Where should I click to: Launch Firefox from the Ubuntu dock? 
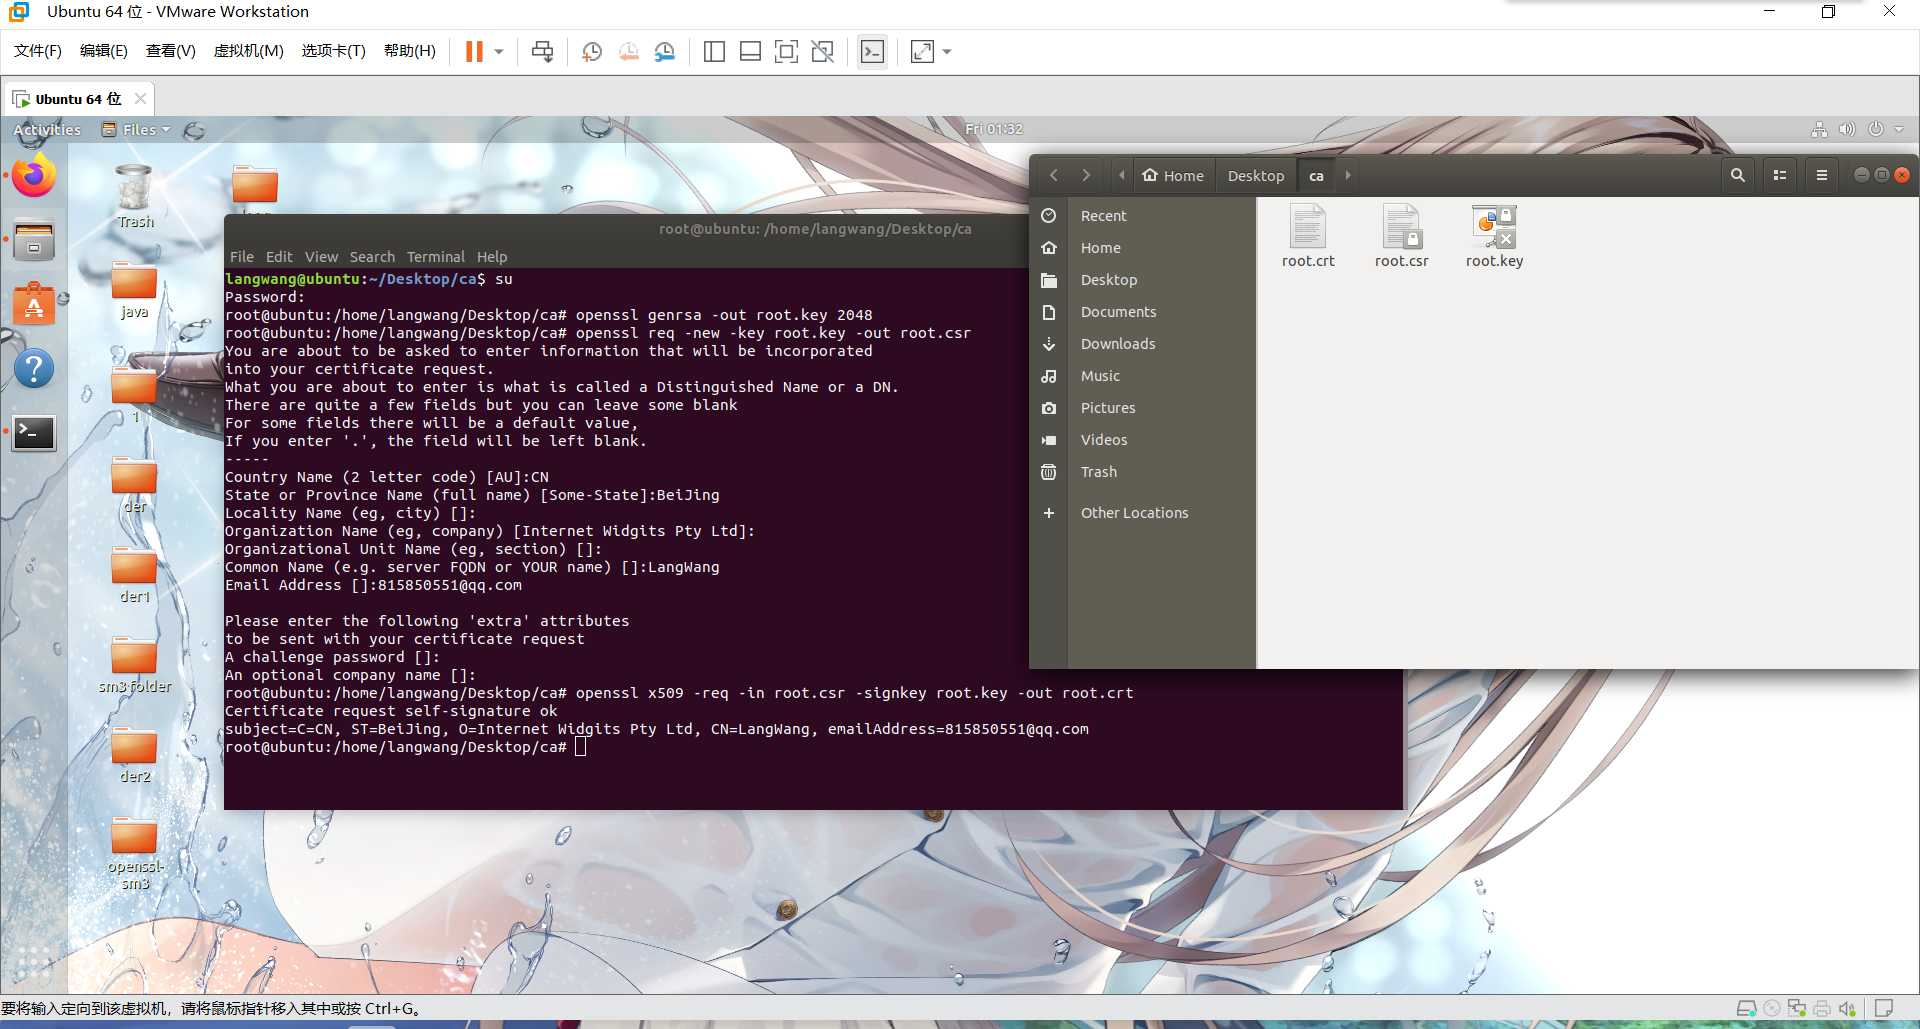pos(34,177)
